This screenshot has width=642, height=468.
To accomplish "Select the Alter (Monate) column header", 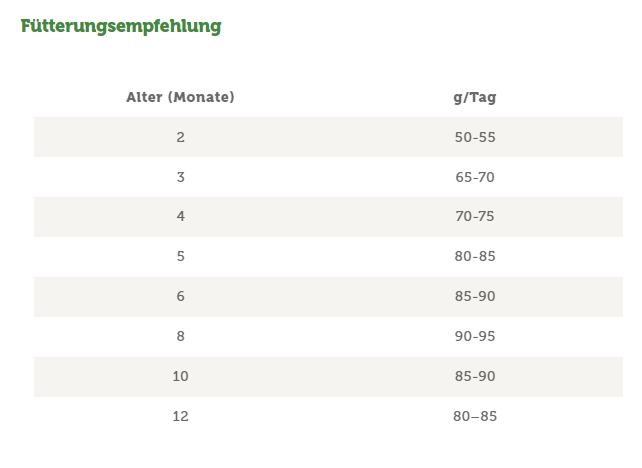I will coord(180,97).
